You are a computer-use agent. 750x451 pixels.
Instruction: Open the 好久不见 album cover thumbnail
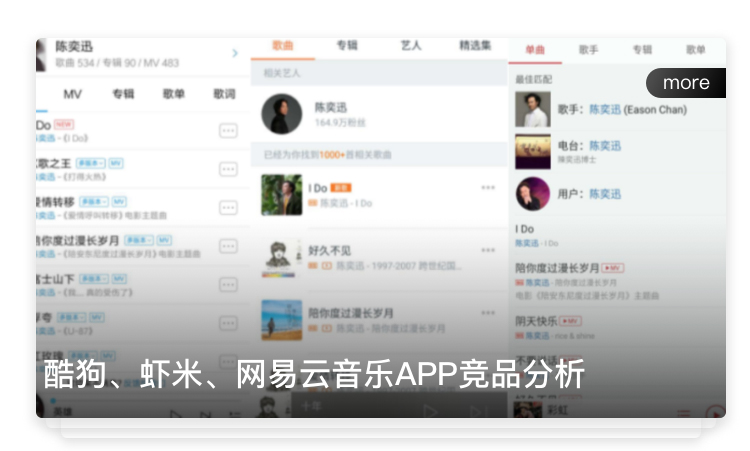pyautogui.click(x=282, y=258)
